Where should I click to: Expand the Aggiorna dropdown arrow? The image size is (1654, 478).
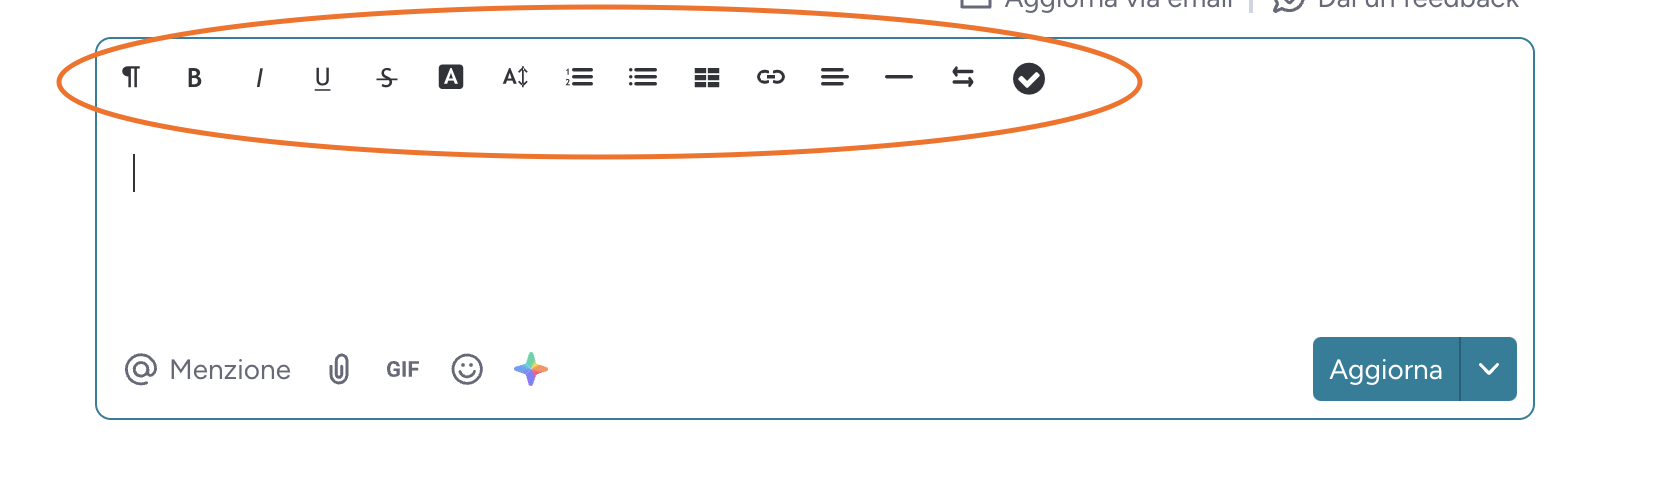point(1489,369)
